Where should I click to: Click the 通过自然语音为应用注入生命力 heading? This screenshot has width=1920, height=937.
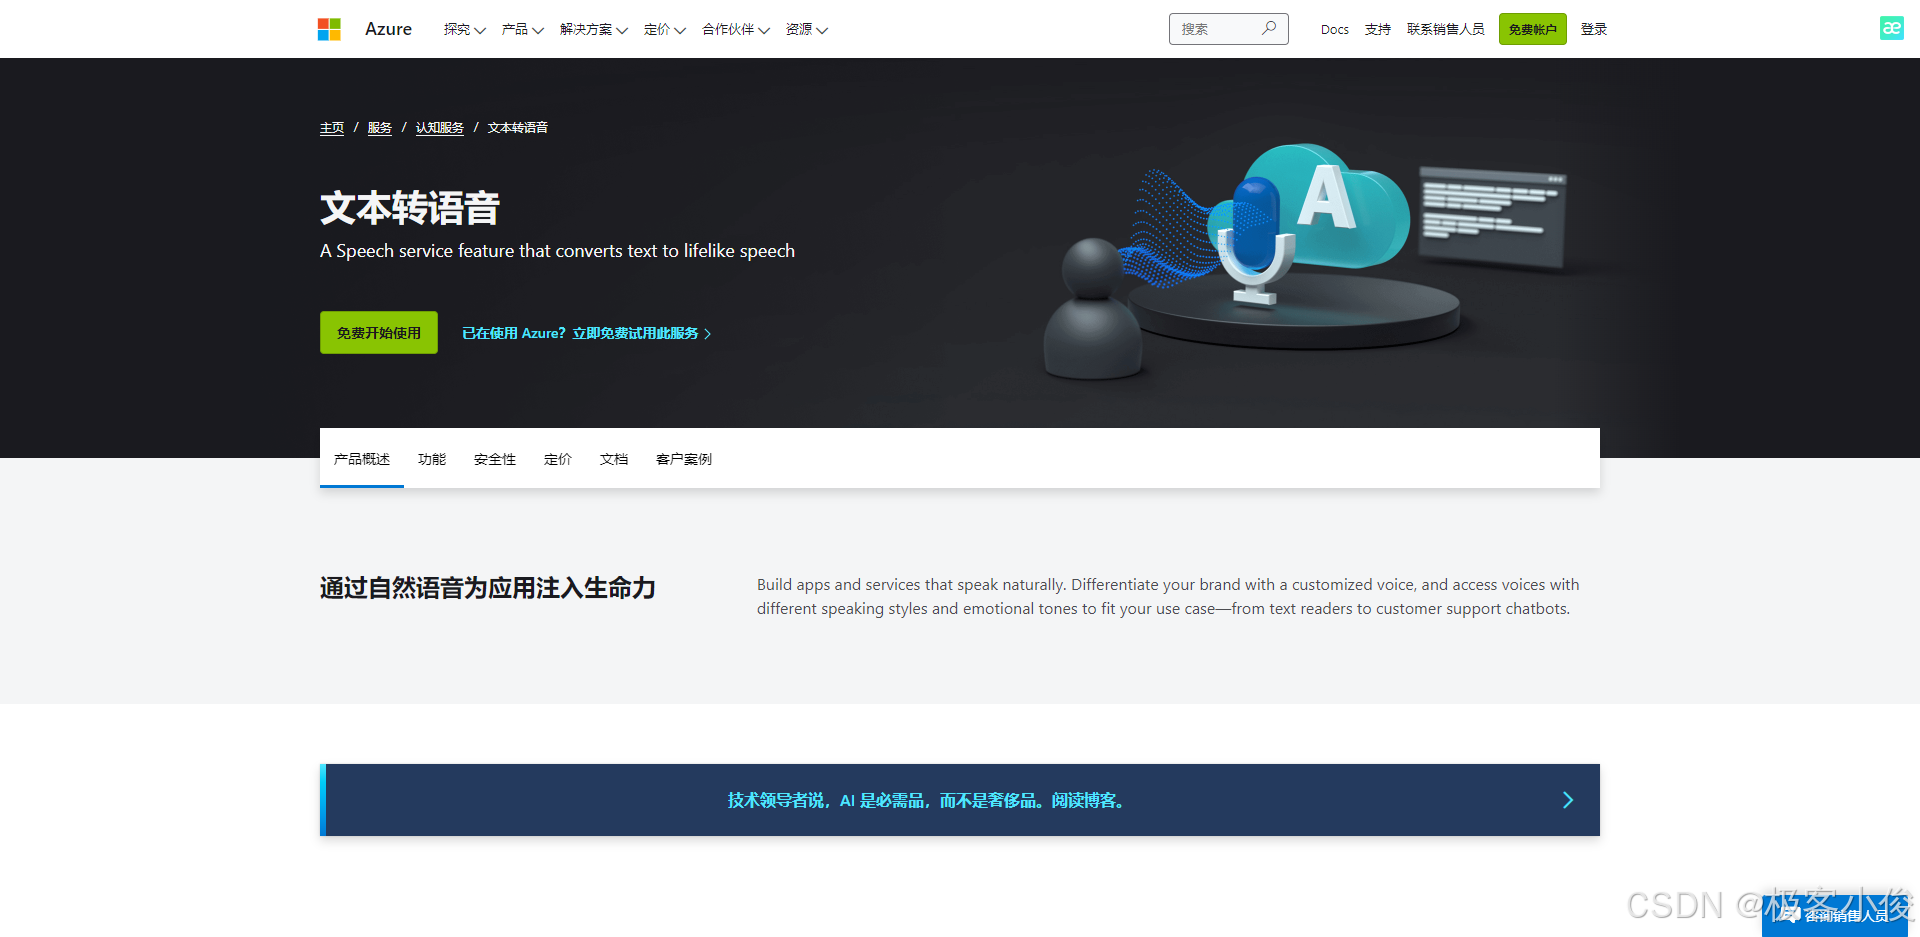click(488, 588)
